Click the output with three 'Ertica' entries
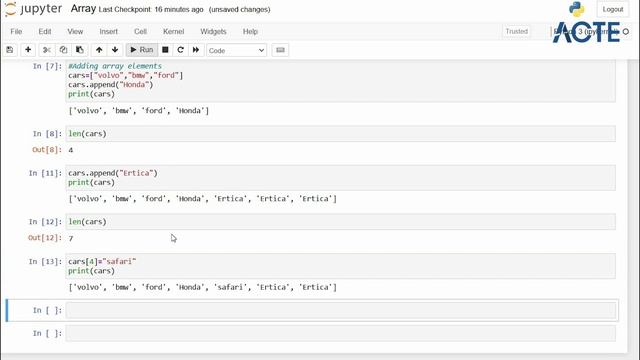Screen dimensions: 640x360 202,199
